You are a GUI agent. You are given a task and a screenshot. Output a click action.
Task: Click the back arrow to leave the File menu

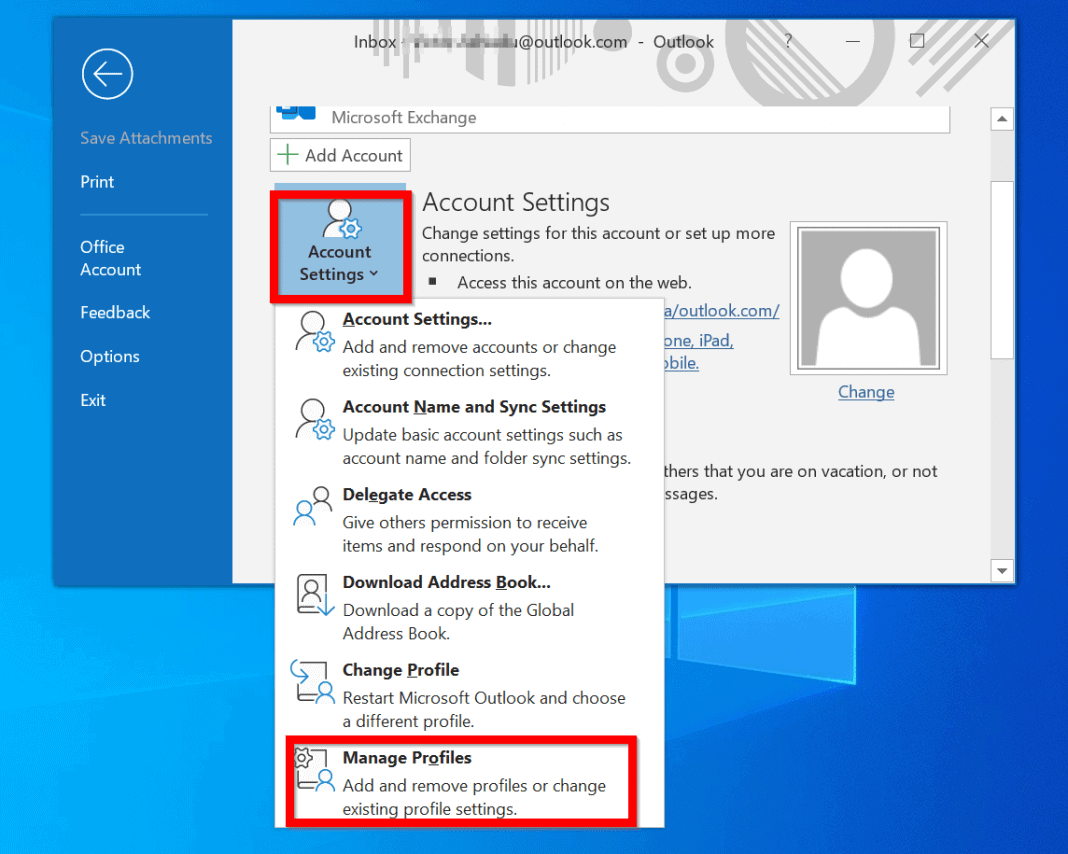point(107,74)
